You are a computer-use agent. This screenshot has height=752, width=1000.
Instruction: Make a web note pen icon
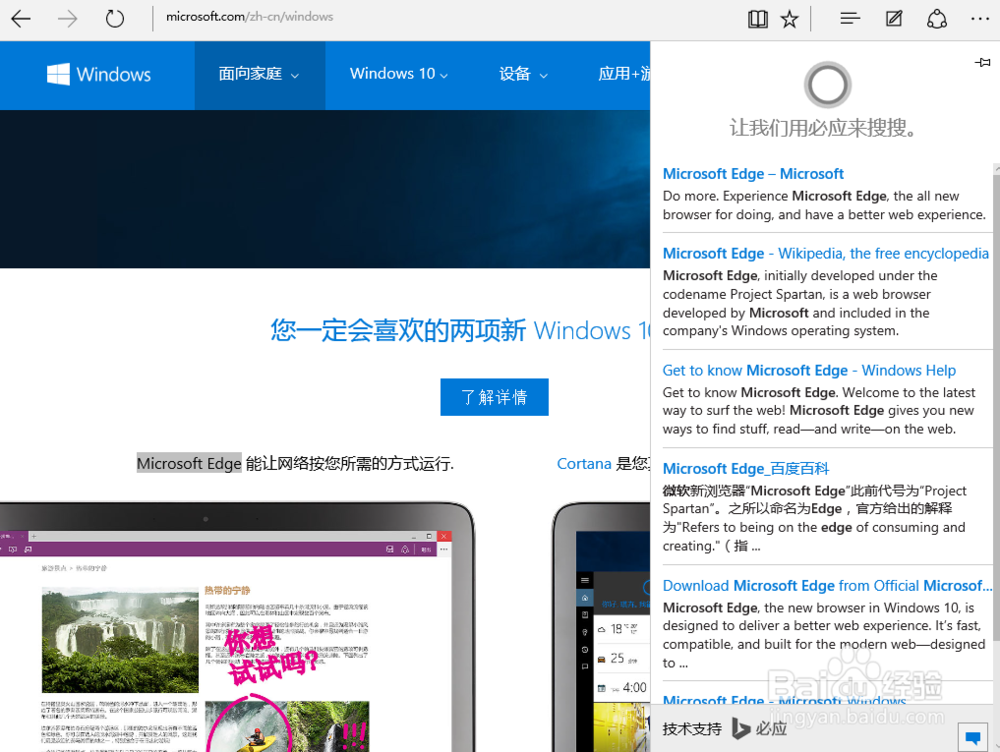pos(894,18)
